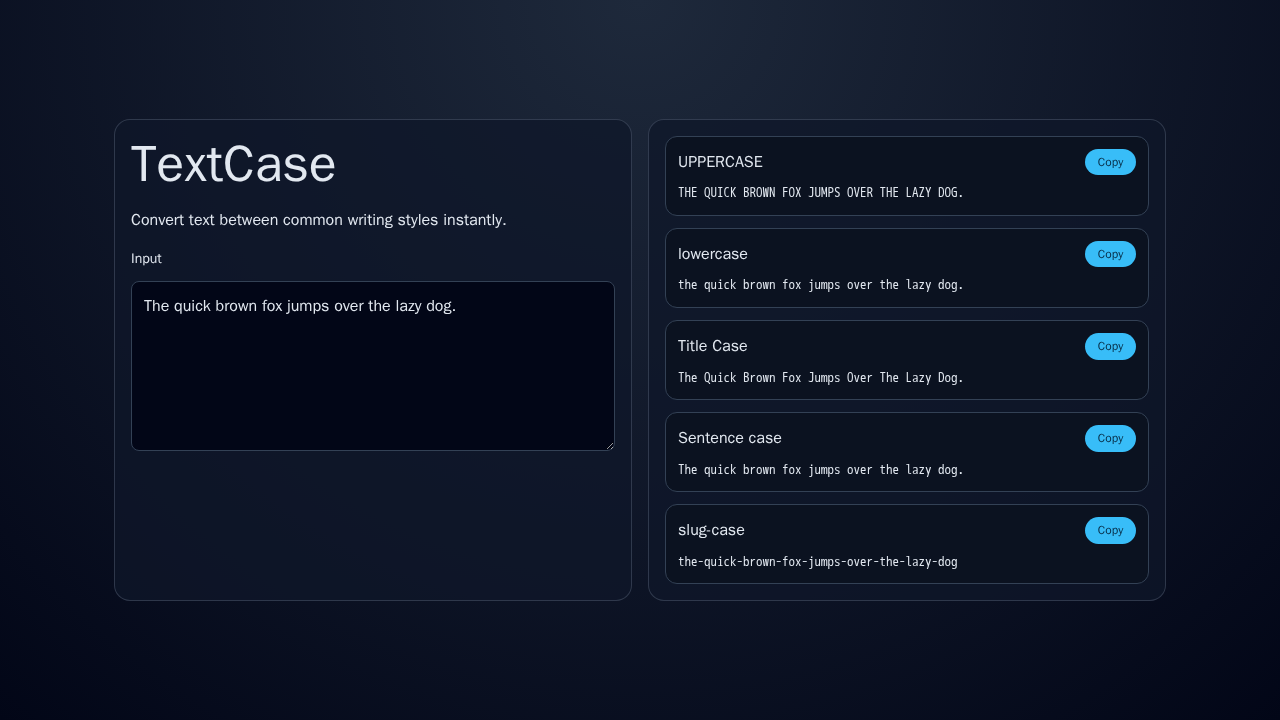Select the lowercase output text

point(820,285)
